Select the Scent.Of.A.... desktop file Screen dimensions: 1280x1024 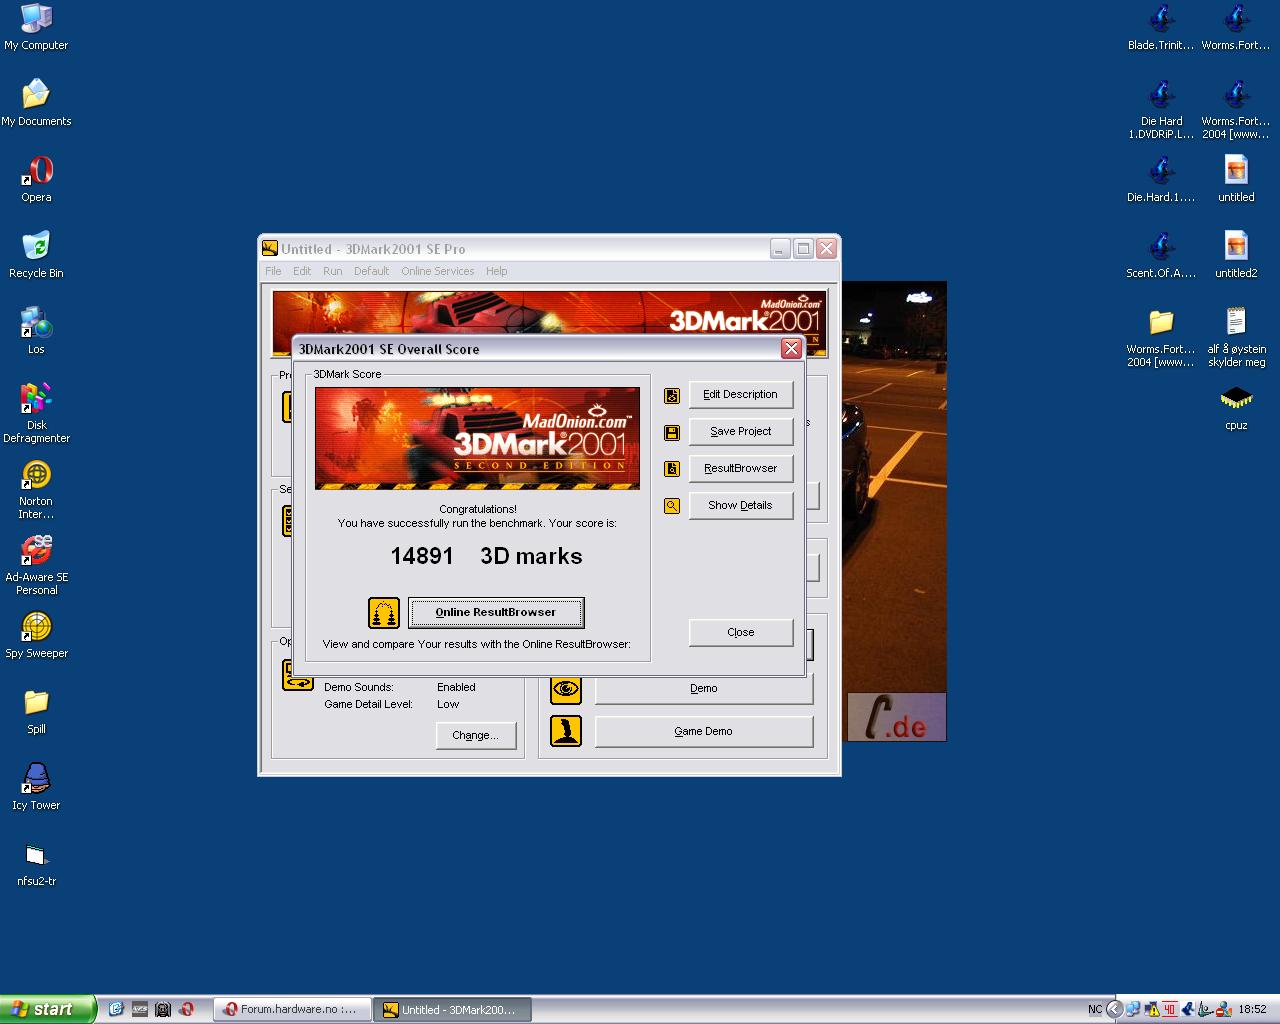pyautogui.click(x=1161, y=255)
